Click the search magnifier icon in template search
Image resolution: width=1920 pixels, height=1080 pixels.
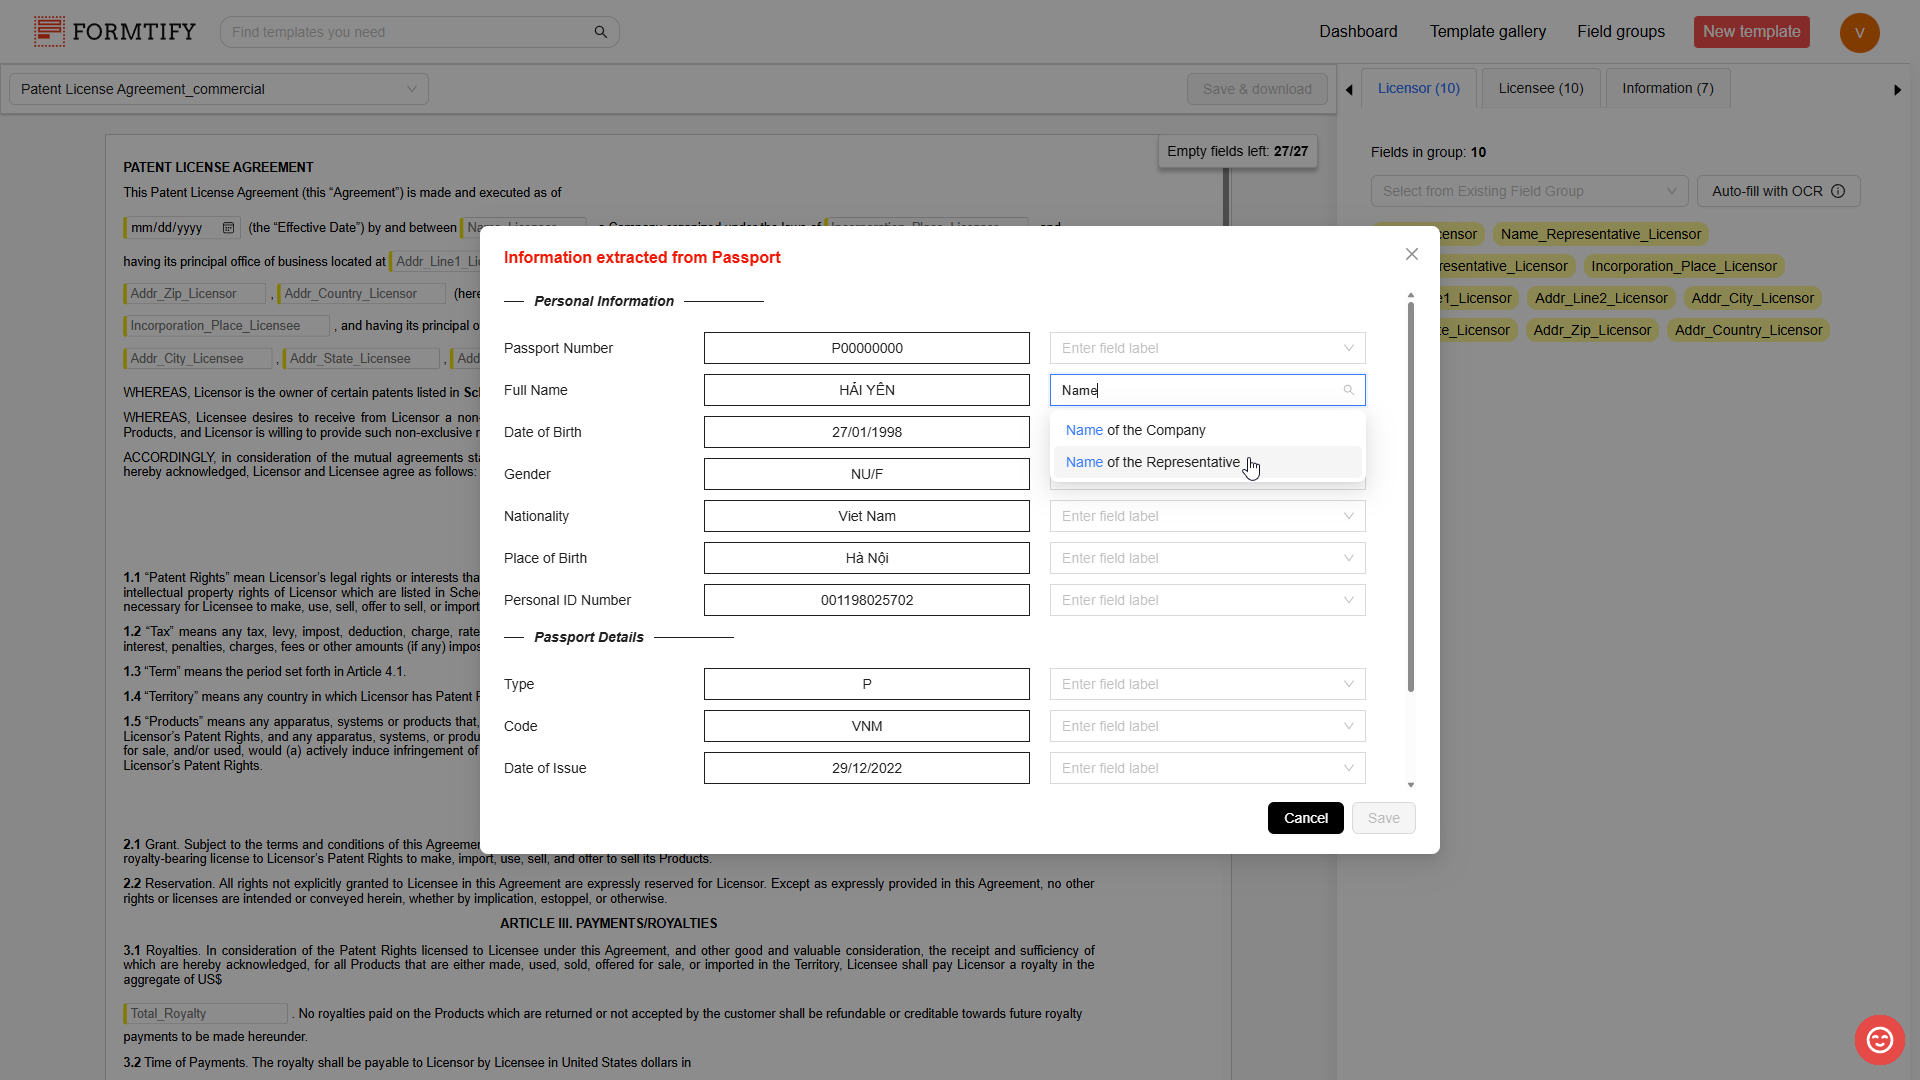(600, 32)
